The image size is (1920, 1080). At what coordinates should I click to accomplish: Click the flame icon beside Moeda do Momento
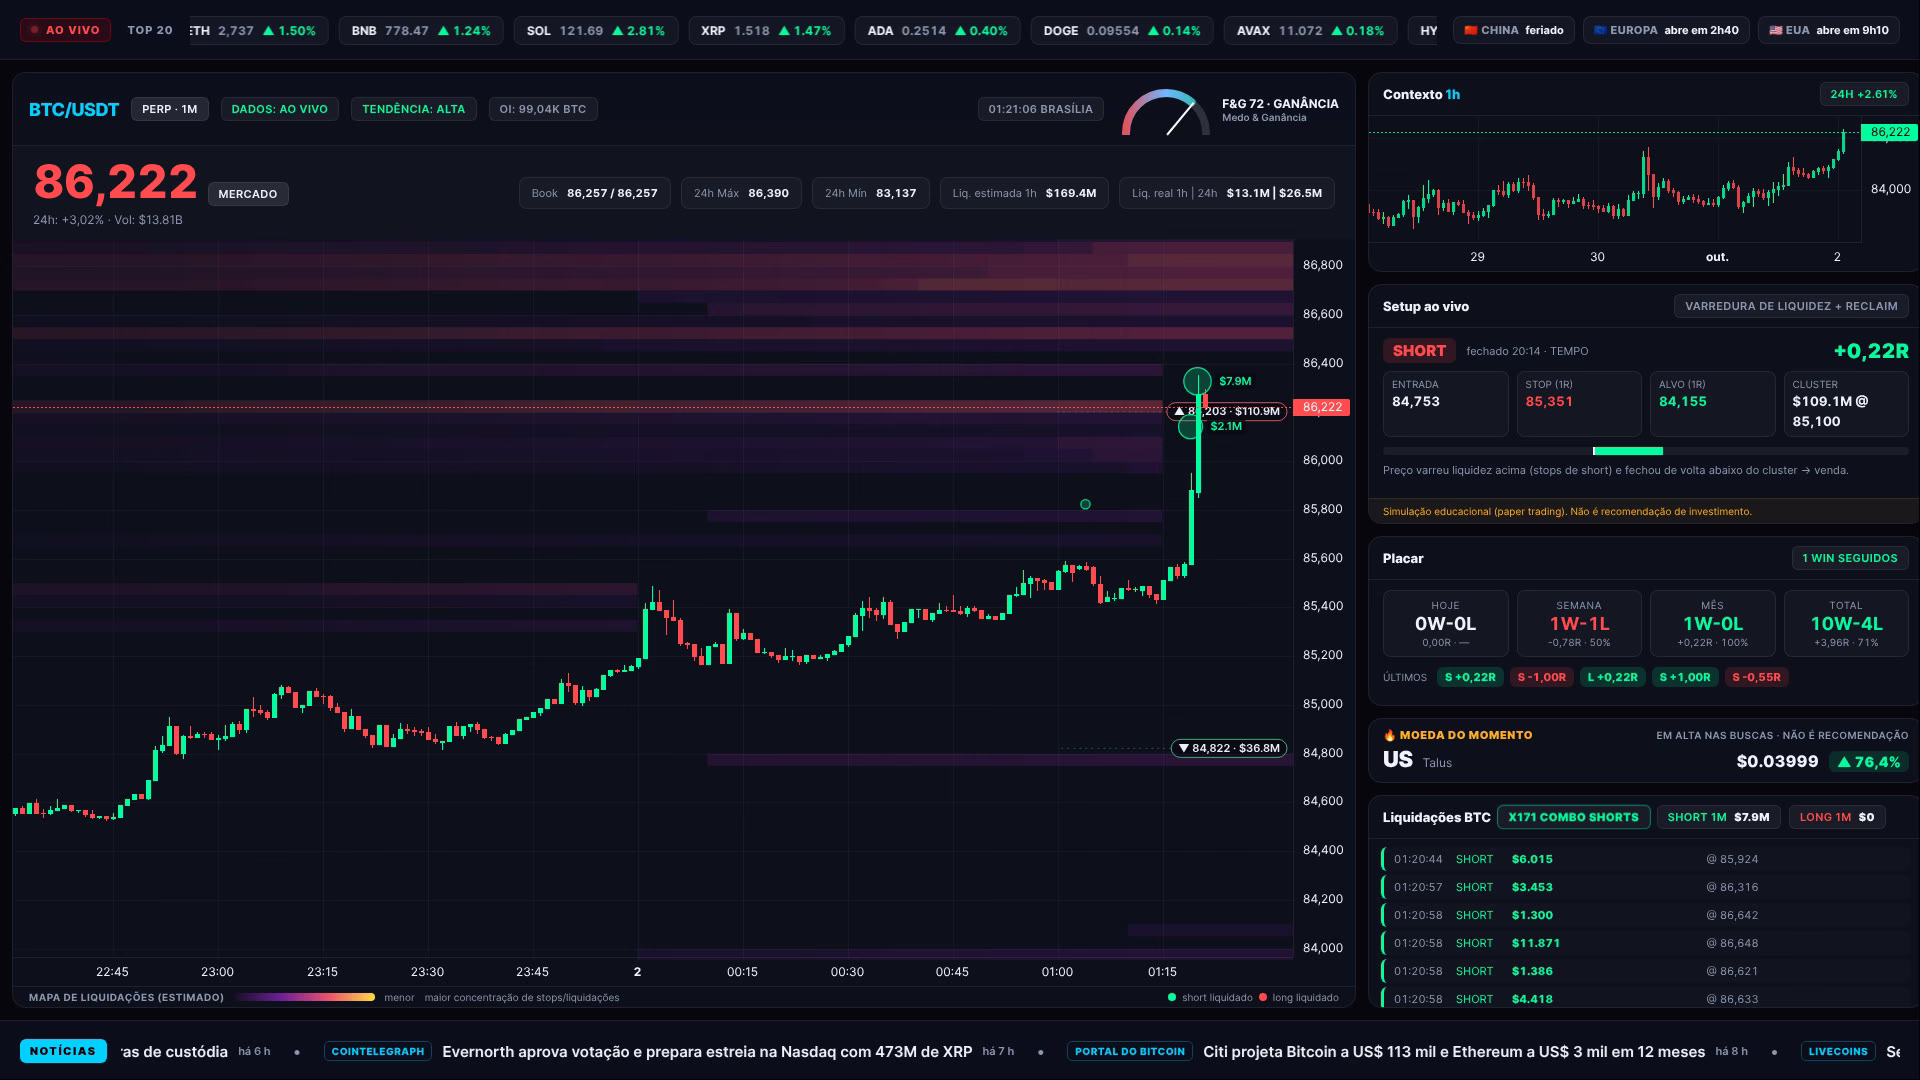1389,735
